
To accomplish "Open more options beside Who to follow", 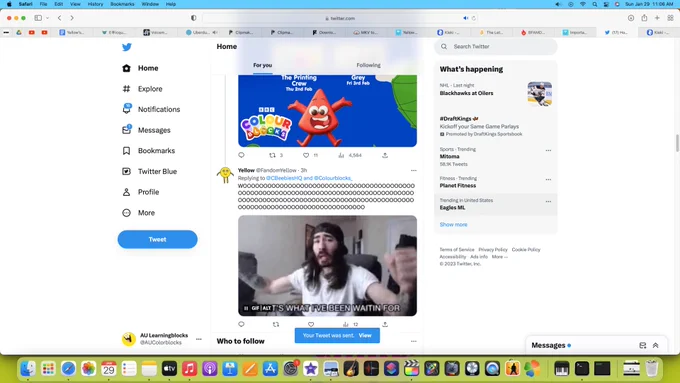I will pos(414,341).
